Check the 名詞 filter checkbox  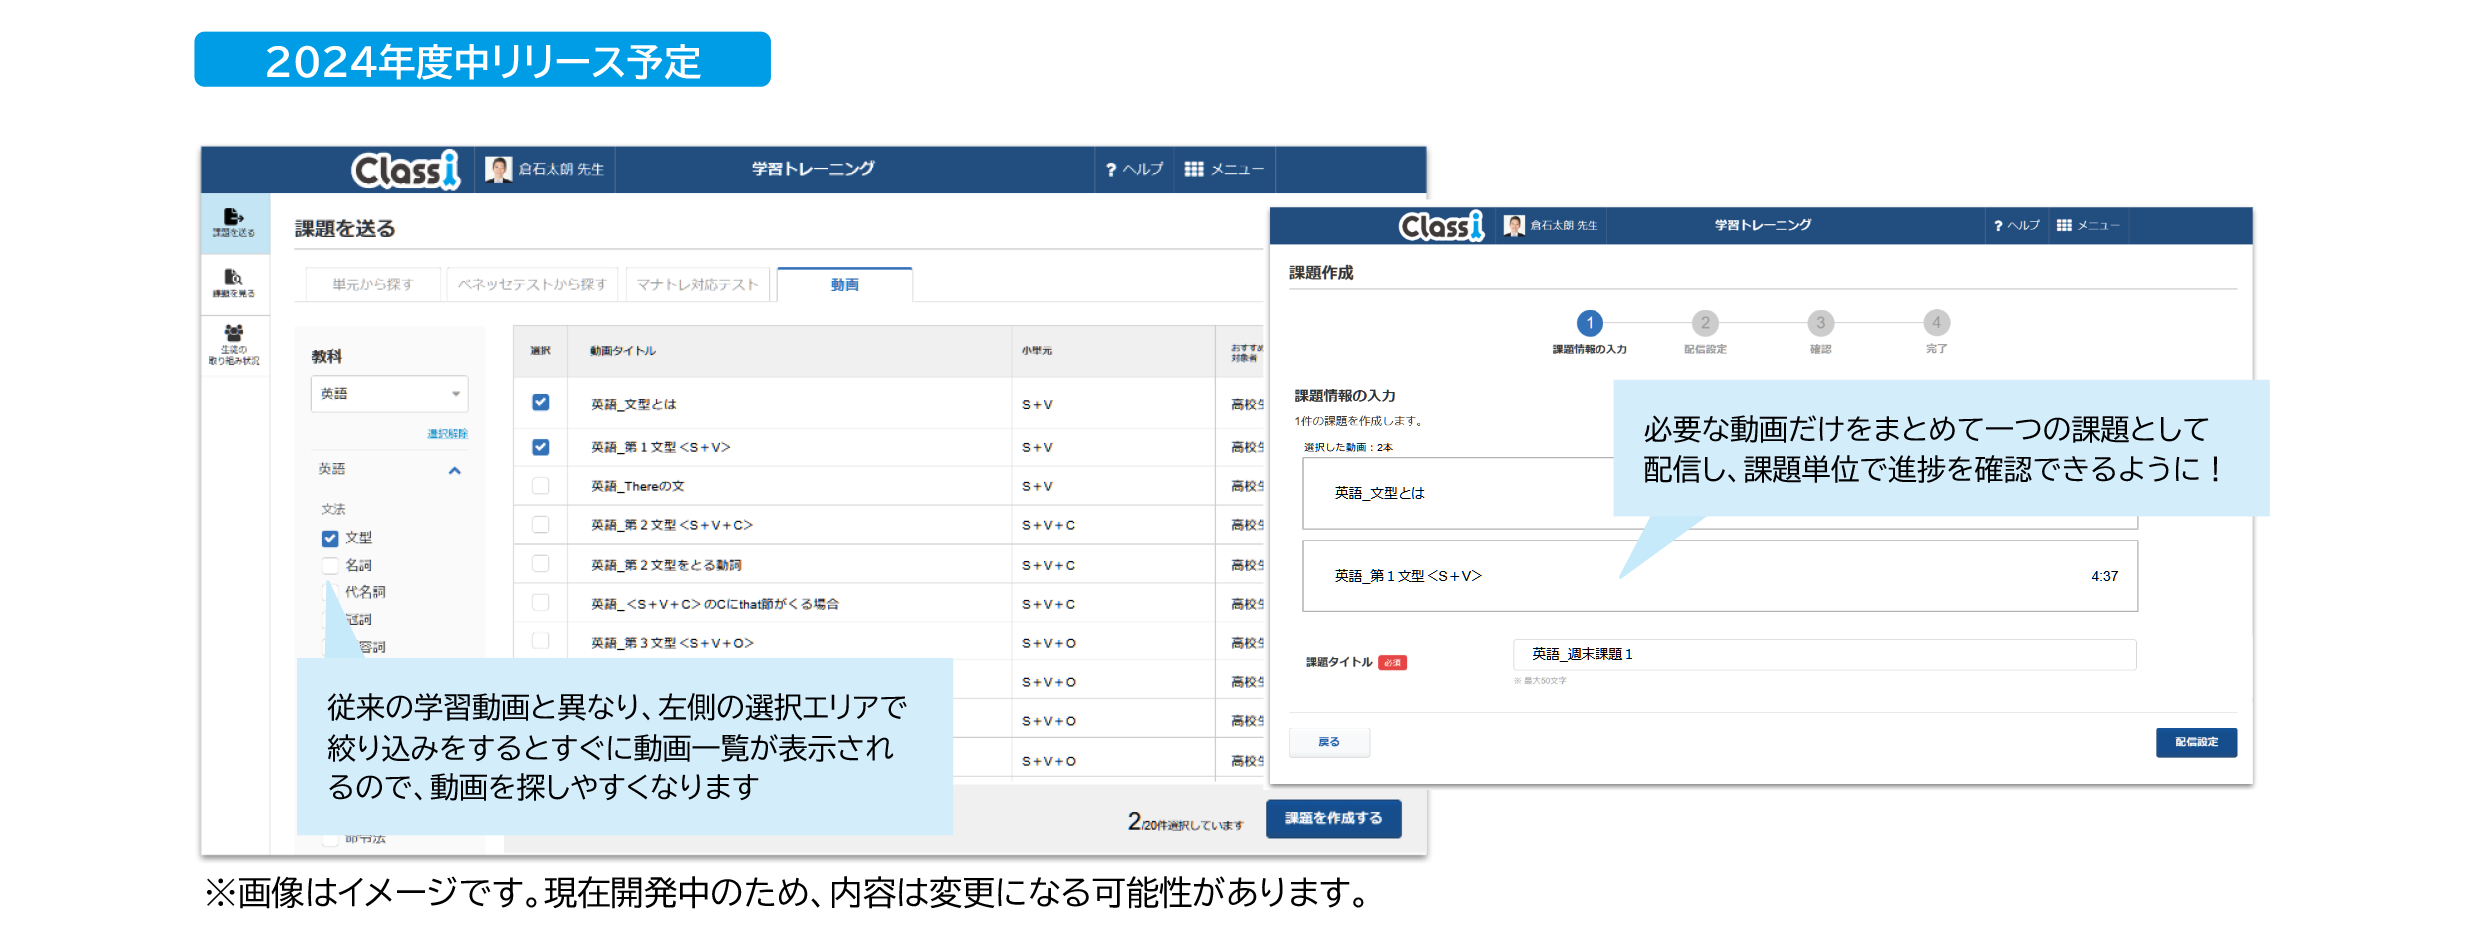point(330,565)
